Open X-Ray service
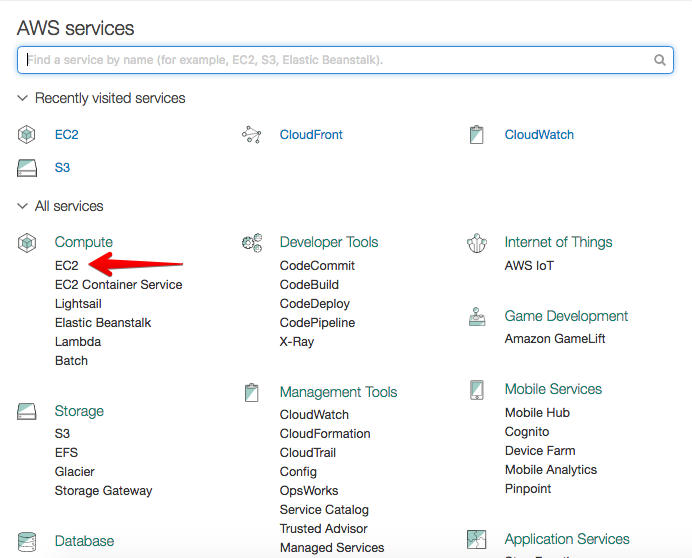Screen dimensions: 692x558 point(297,342)
